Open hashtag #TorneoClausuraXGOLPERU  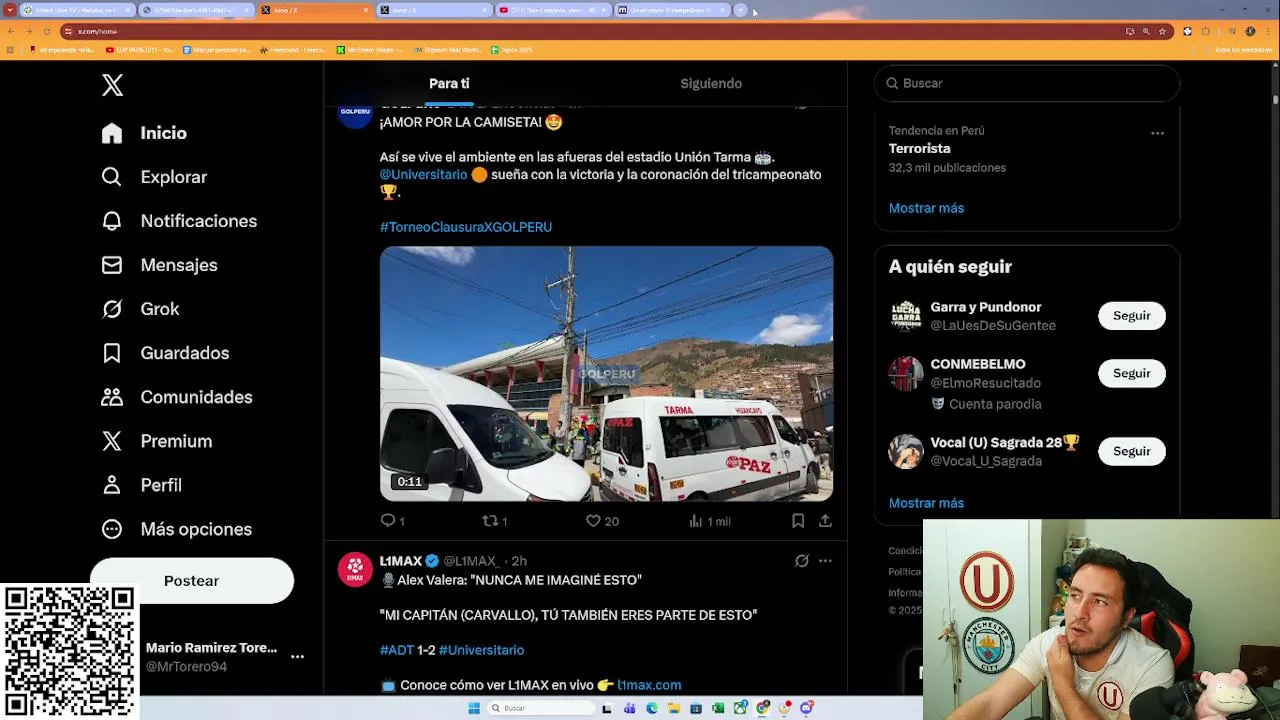[466, 227]
